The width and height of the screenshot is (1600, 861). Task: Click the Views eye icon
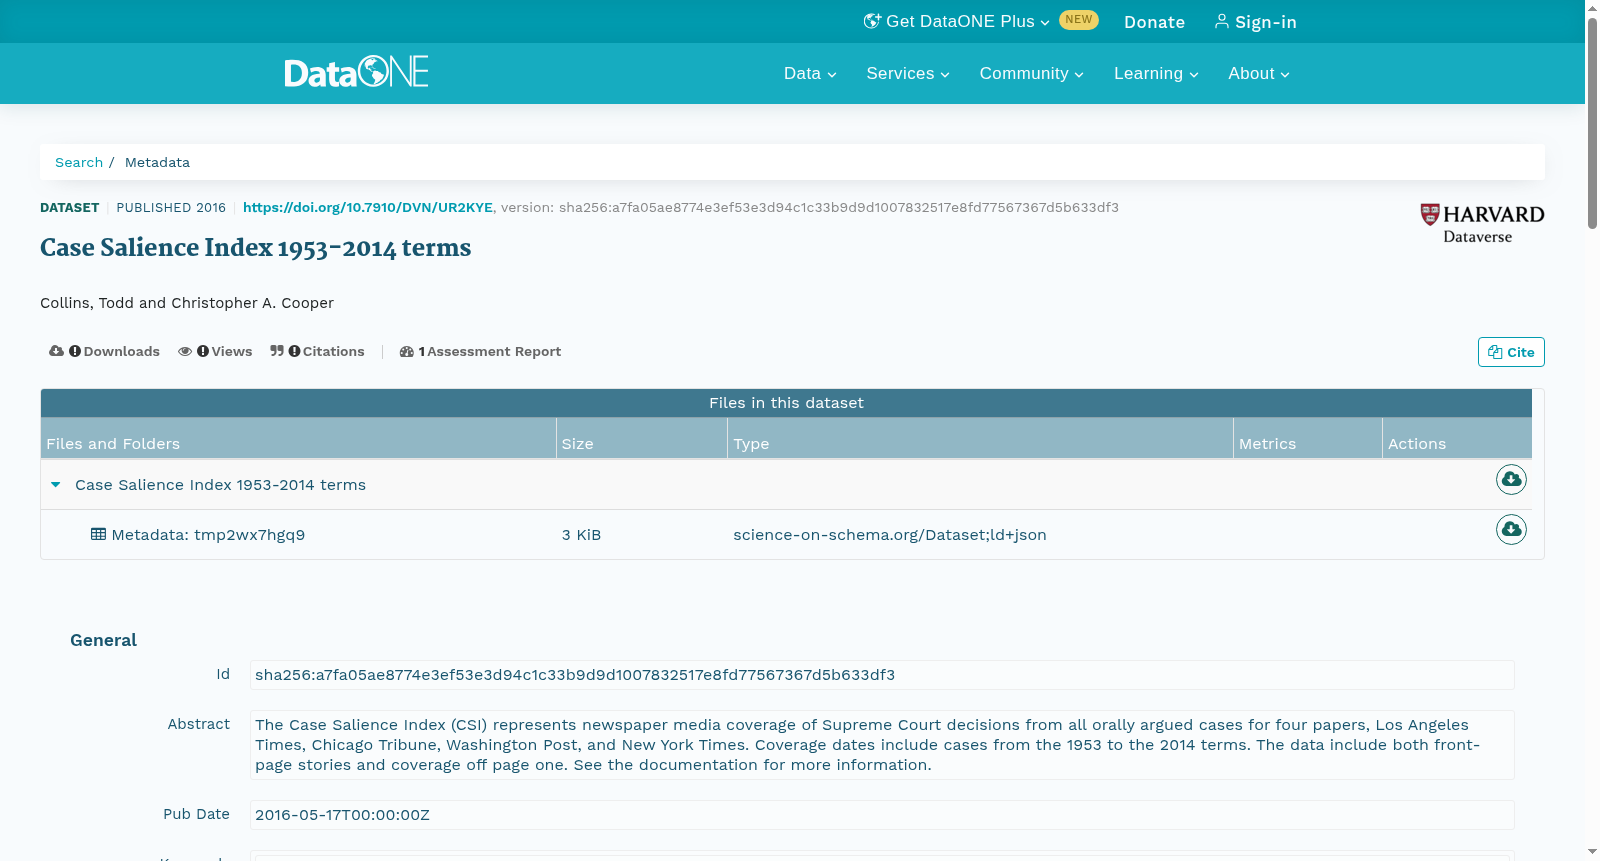185,351
